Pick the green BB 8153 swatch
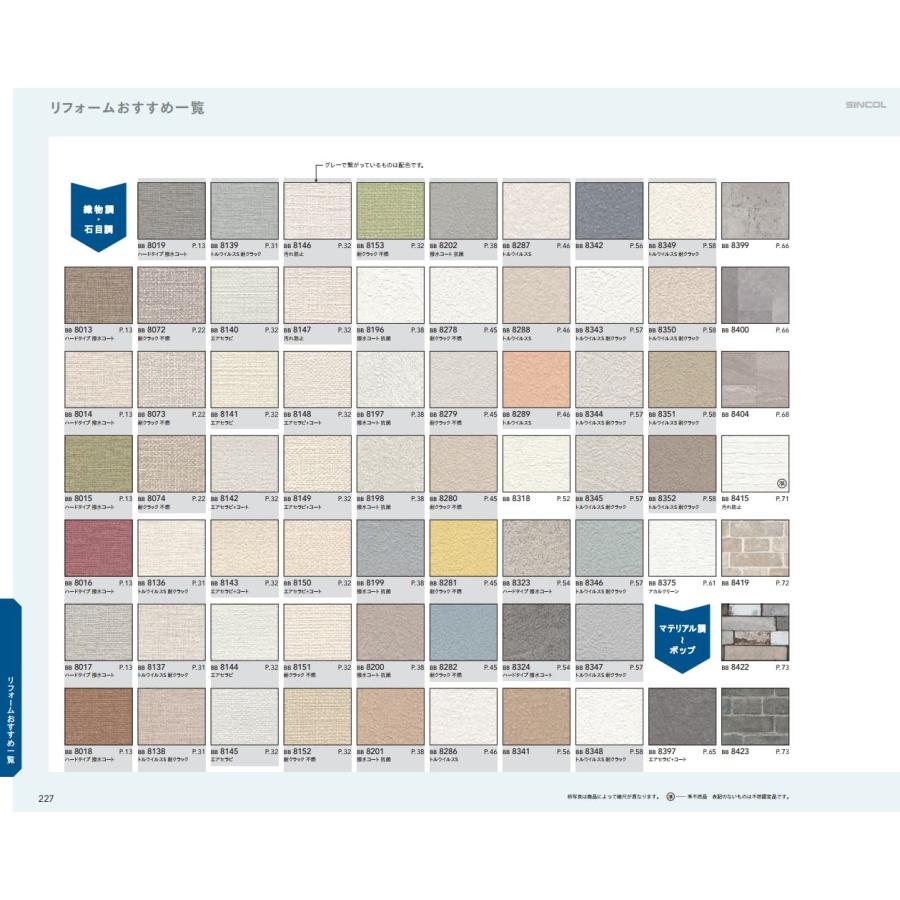900x900 pixels. 390,210
